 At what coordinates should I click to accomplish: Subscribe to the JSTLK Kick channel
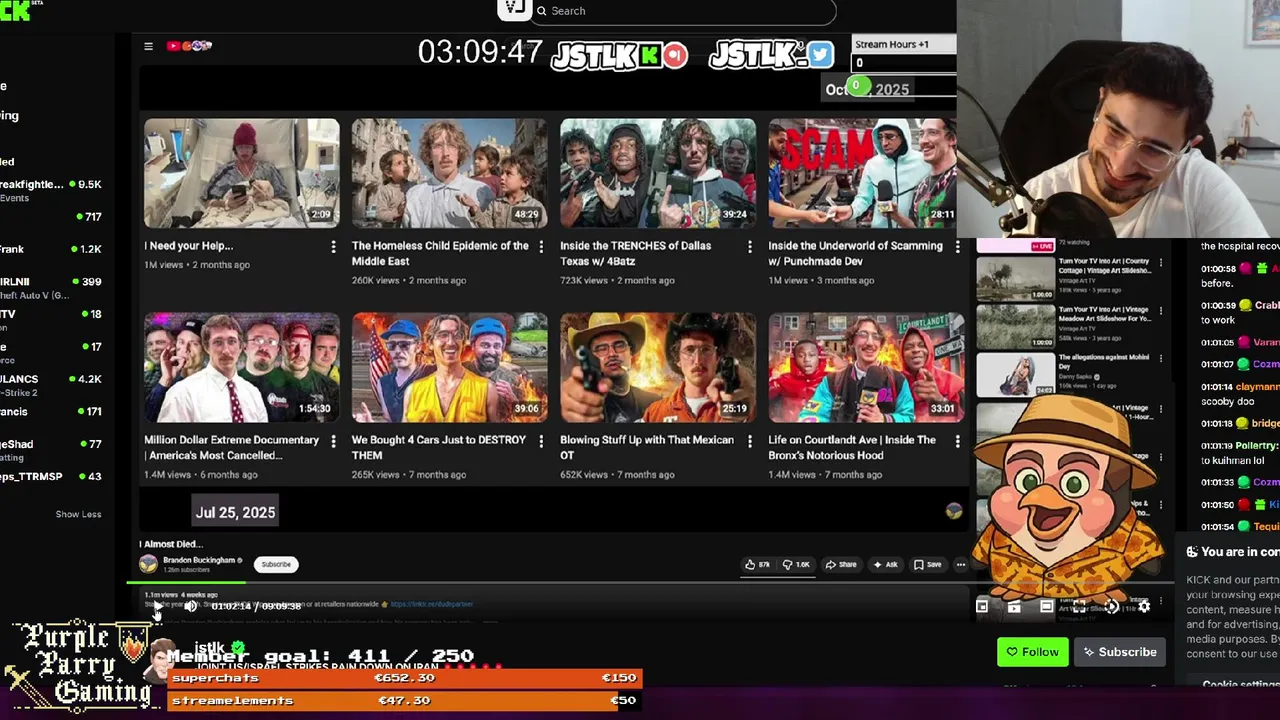click(x=1120, y=652)
